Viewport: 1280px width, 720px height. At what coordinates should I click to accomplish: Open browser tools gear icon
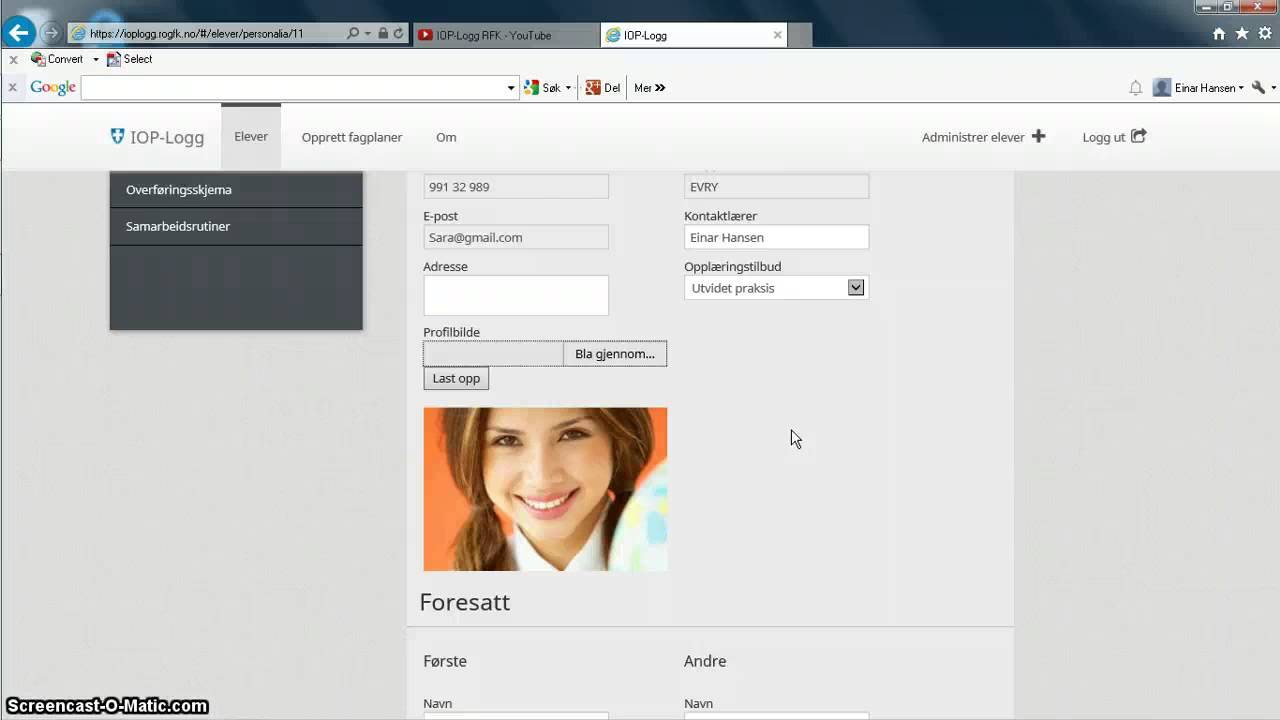[1265, 34]
